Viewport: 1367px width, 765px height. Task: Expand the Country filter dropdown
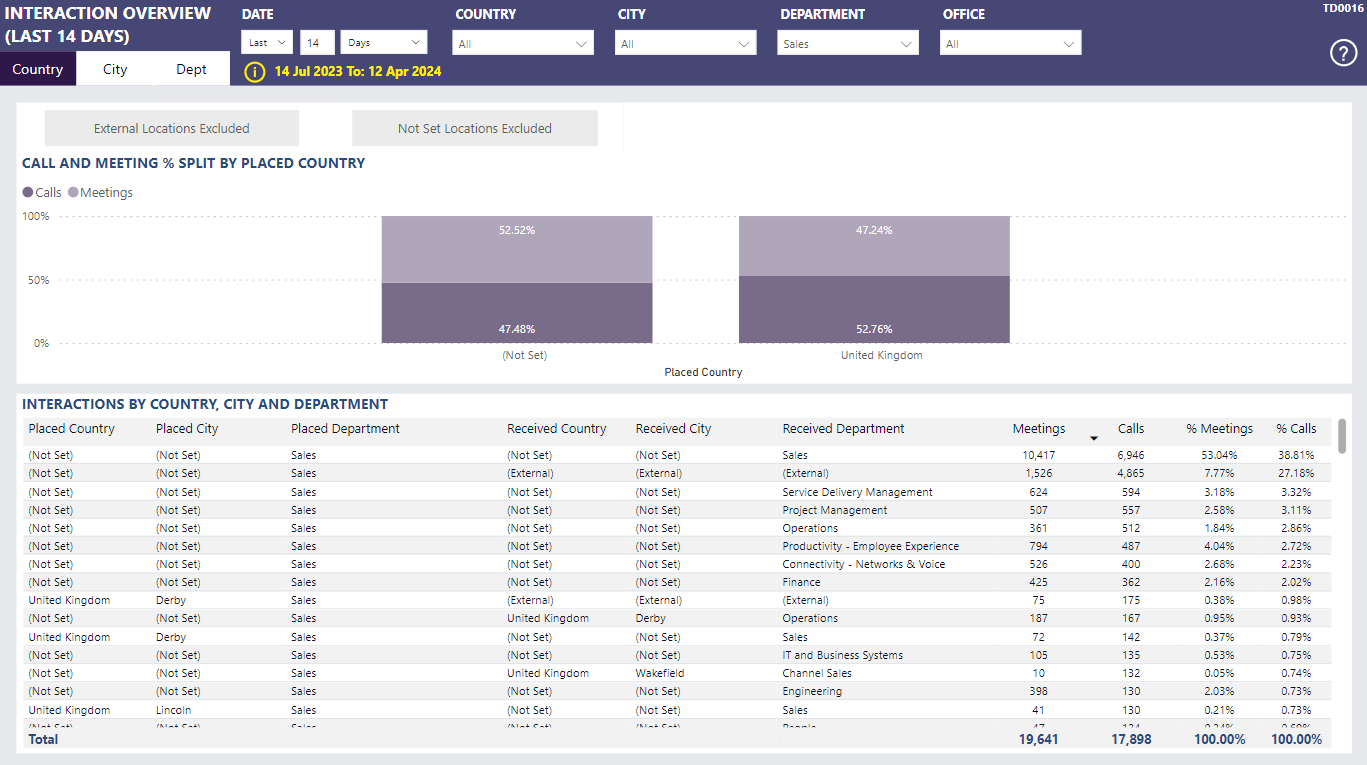pyautogui.click(x=523, y=43)
